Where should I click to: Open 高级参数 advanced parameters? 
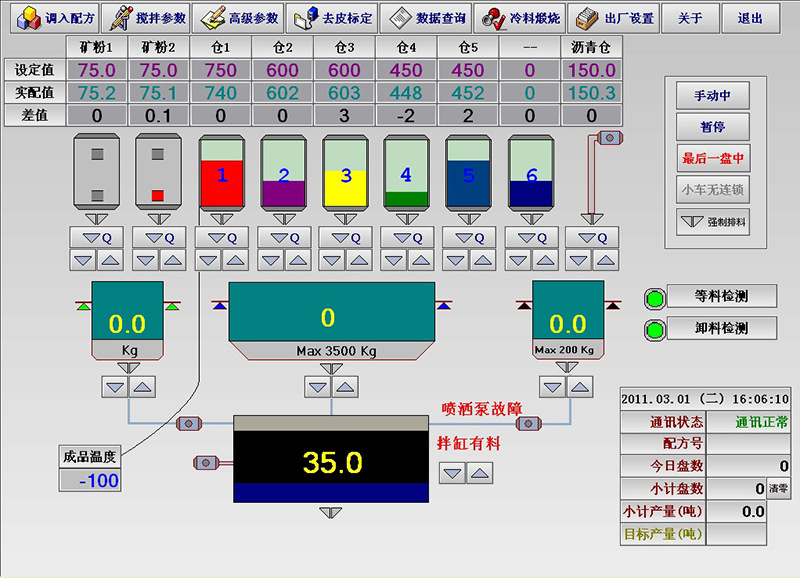[238, 18]
